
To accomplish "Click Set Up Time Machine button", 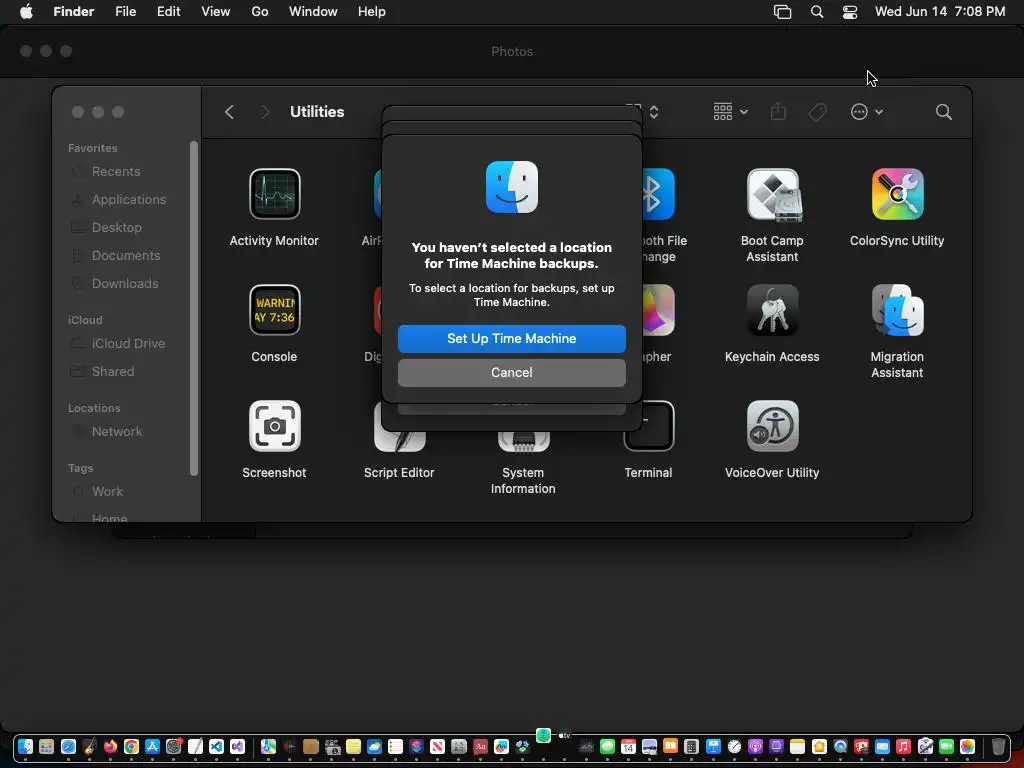I will [511, 338].
